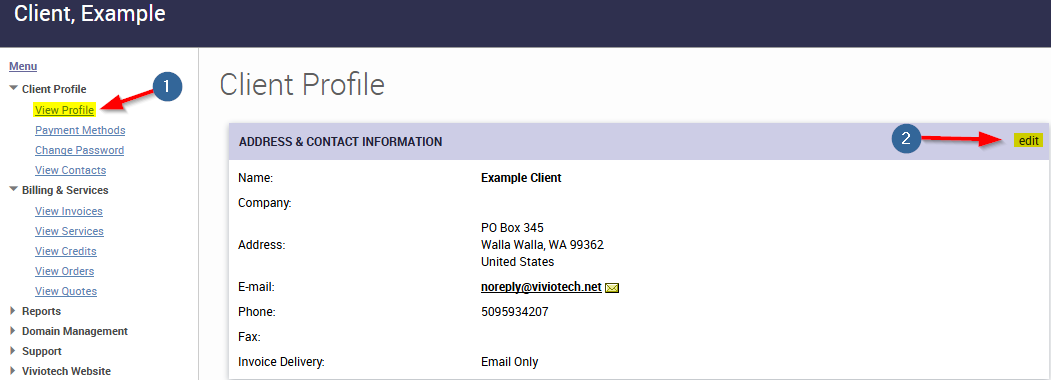
Task: Click the envelope icon beside the email address
Action: (x=612, y=288)
